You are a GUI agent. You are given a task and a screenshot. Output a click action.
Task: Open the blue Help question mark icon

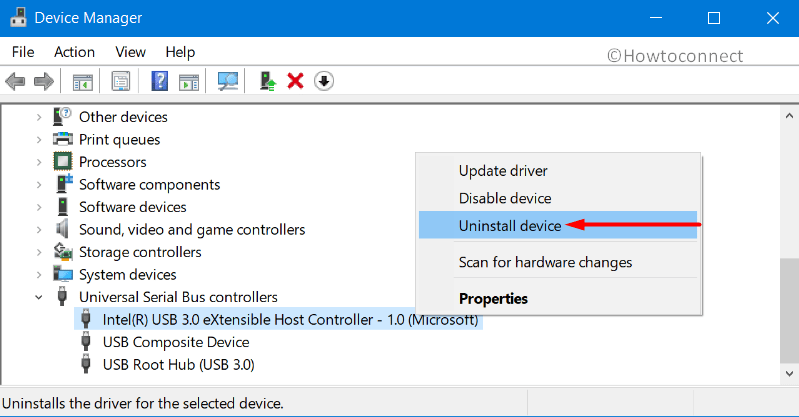[x=159, y=81]
